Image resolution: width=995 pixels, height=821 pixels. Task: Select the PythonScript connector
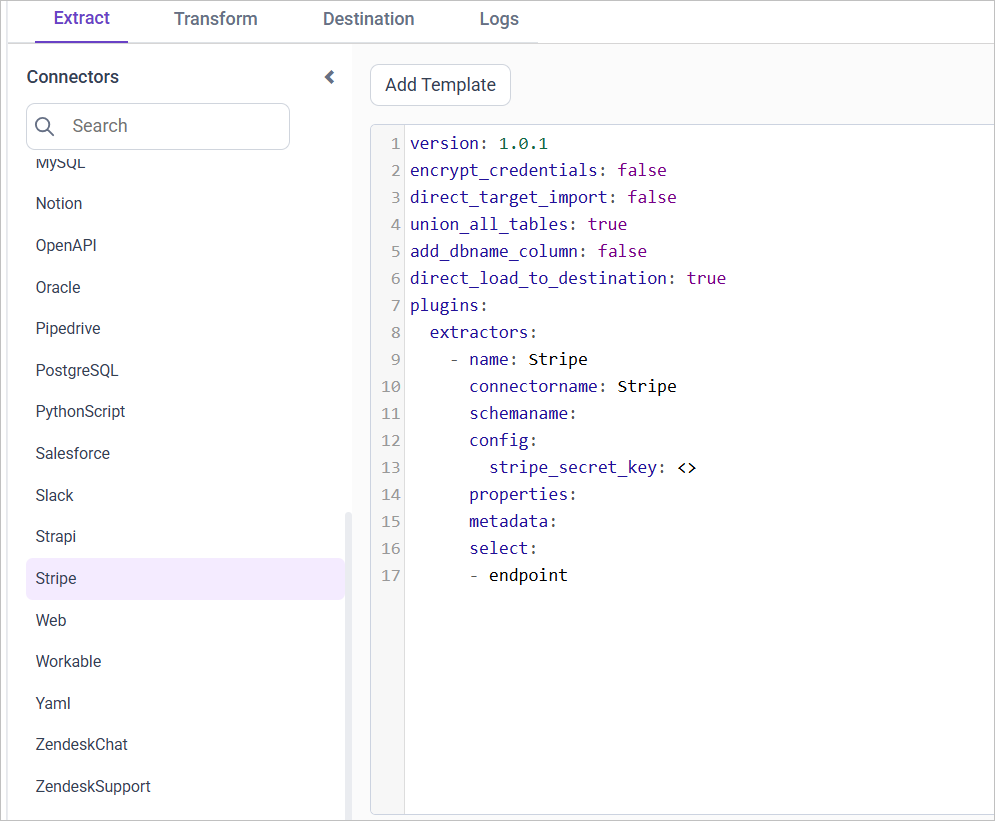click(x=80, y=411)
